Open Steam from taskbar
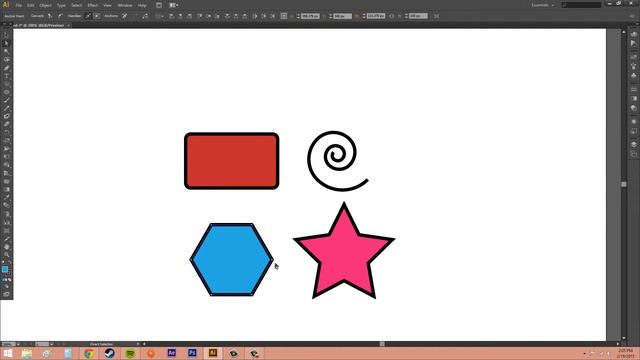Viewport: 640px width, 360px height. pyautogui.click(x=109, y=353)
